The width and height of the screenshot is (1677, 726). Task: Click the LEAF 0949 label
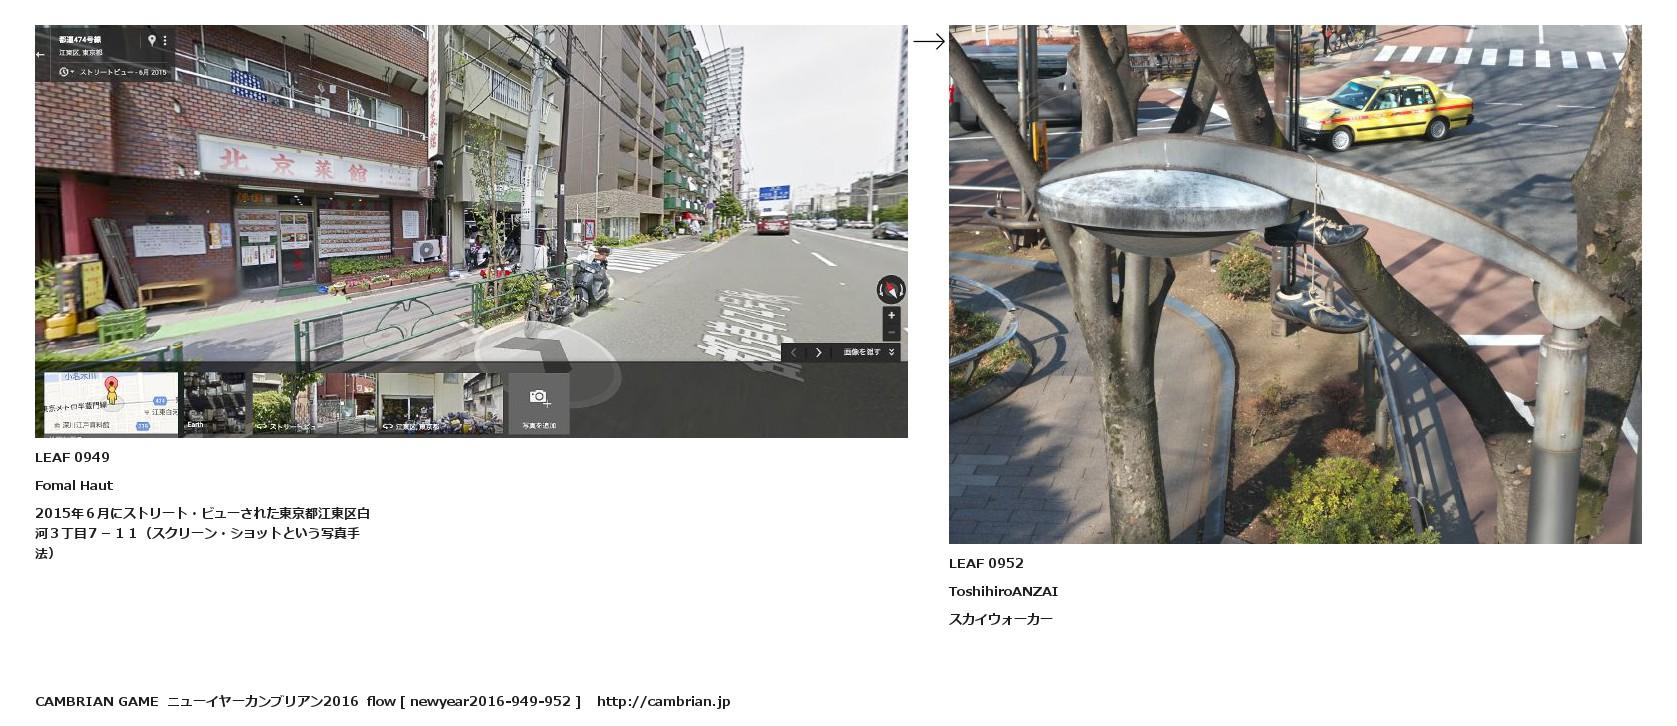72,457
